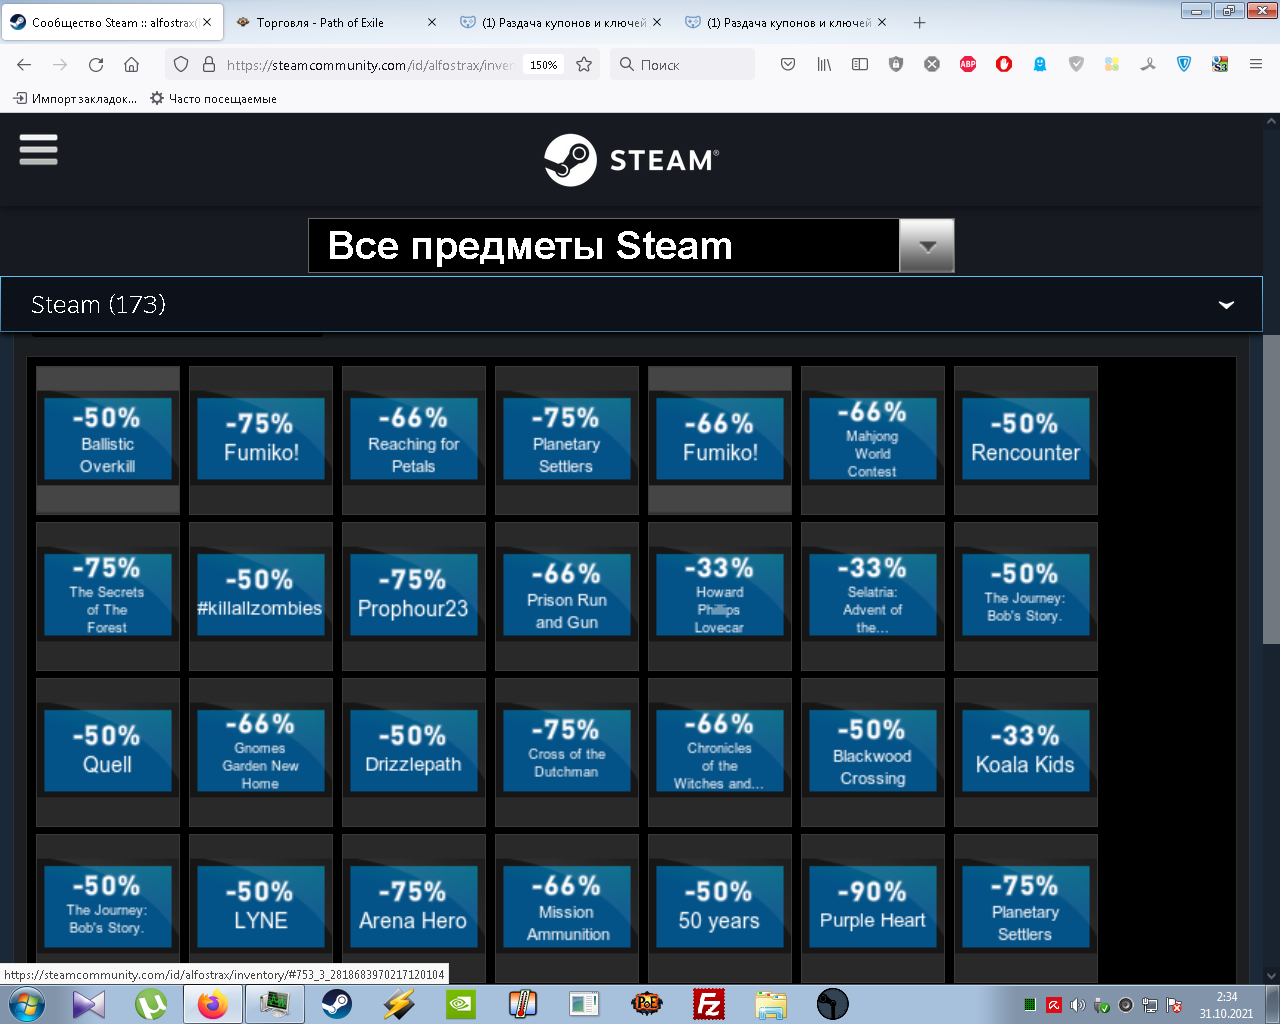Select the #killallzombies coupon
The image size is (1280, 1024).
[261, 596]
